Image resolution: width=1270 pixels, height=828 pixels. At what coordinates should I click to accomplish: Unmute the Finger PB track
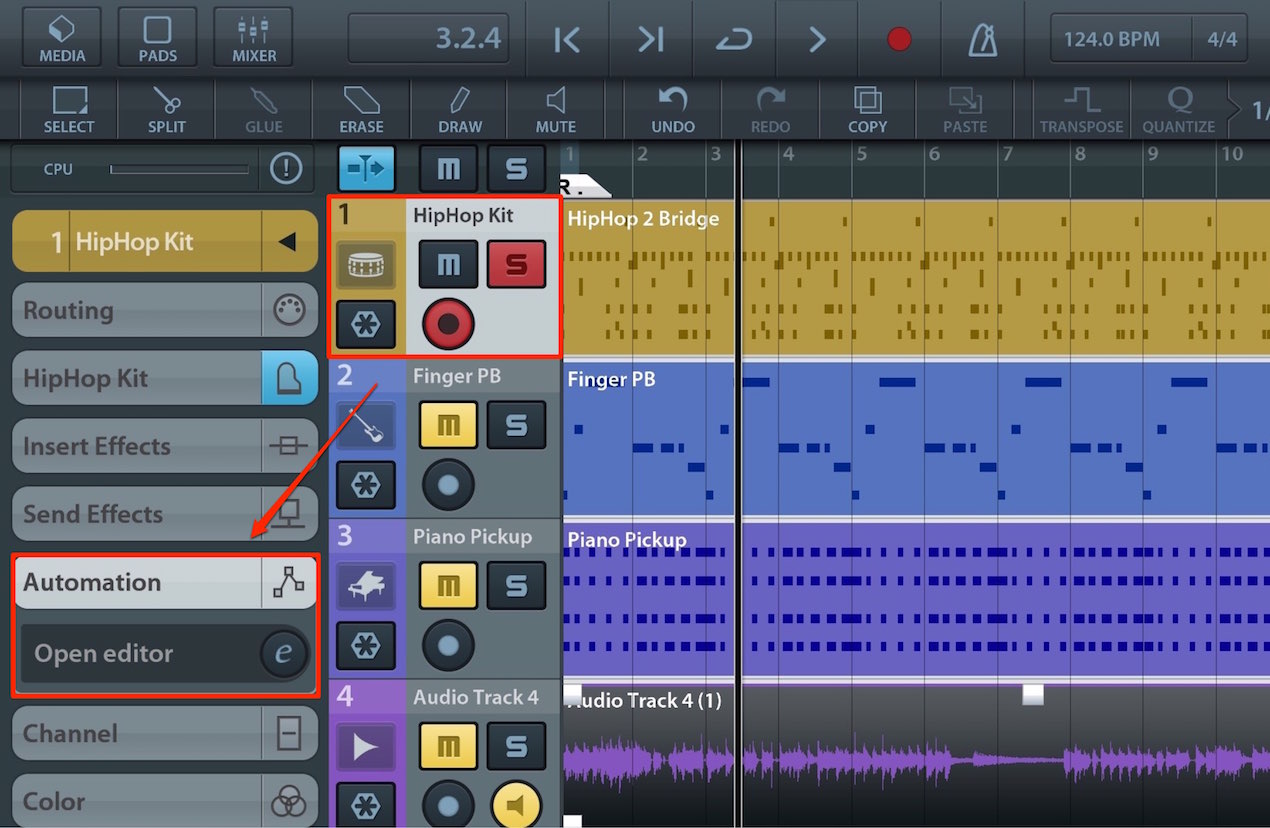pyautogui.click(x=448, y=425)
